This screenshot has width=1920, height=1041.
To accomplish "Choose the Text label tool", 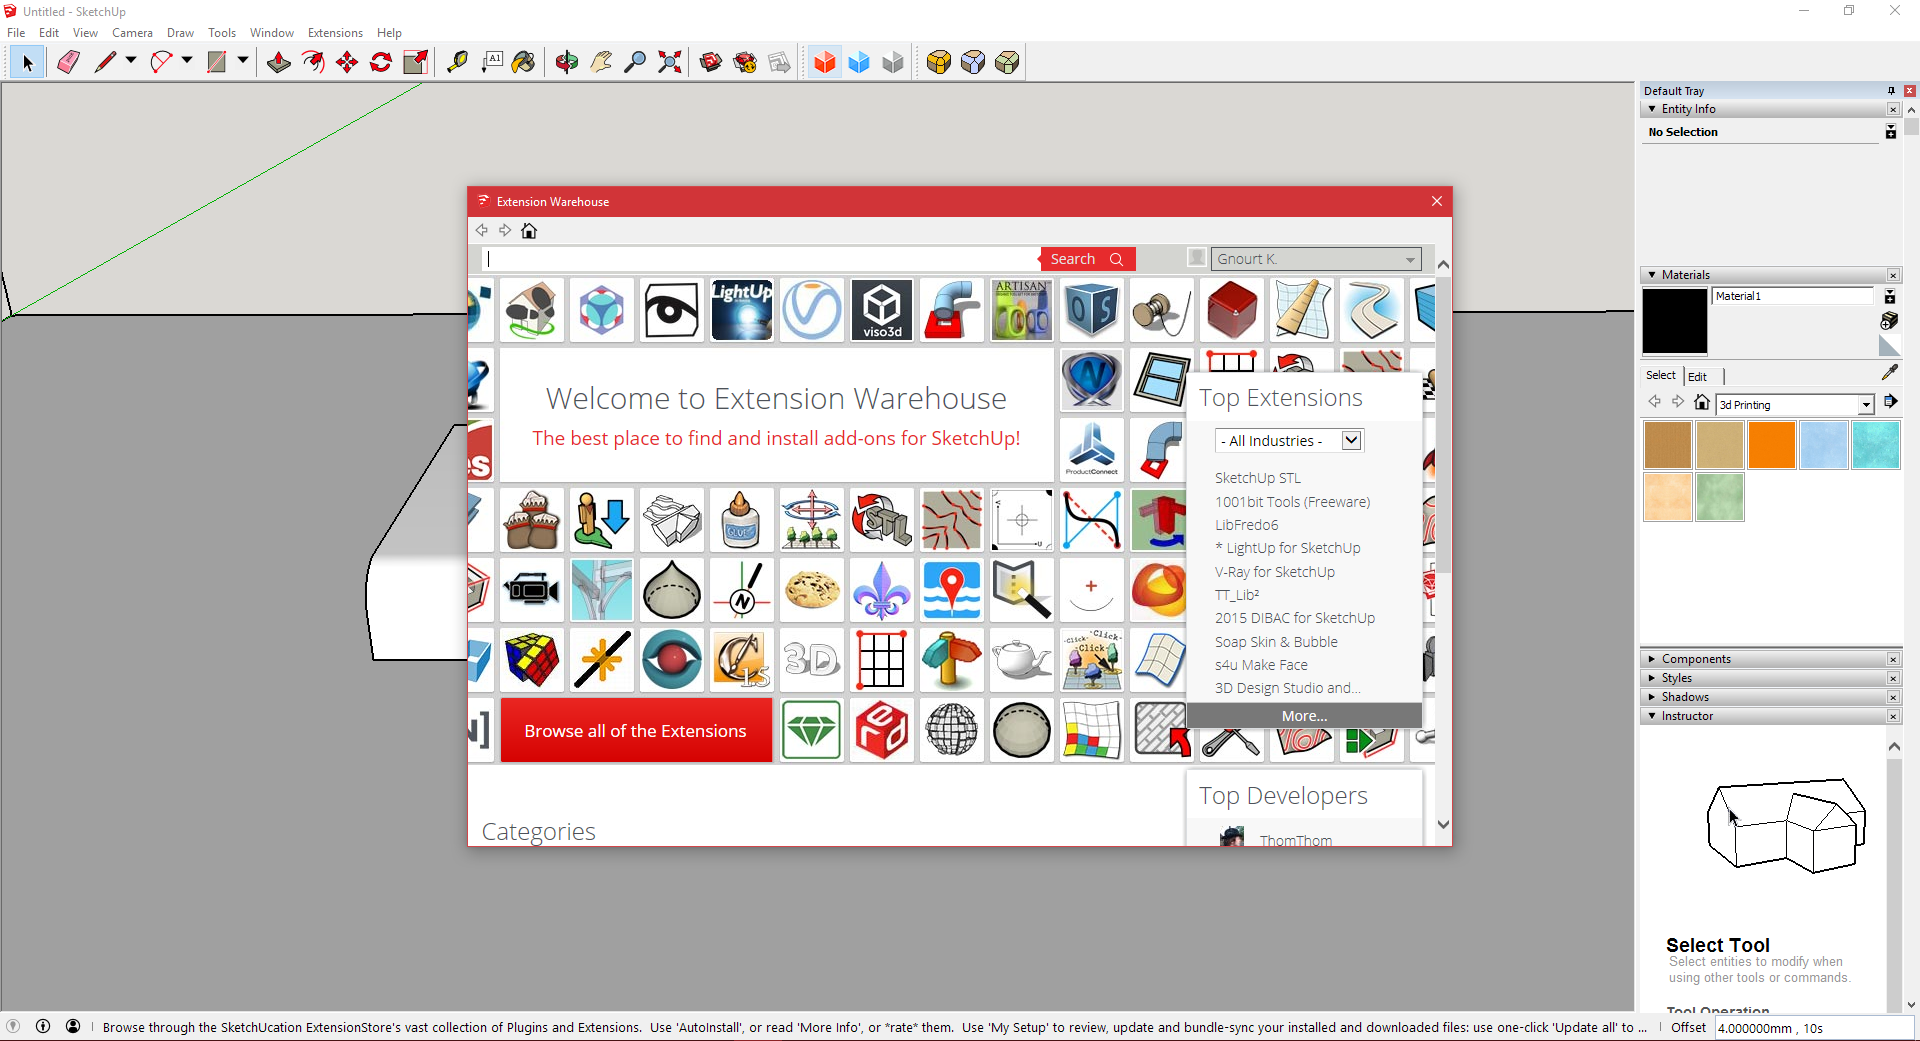I will click(x=492, y=63).
